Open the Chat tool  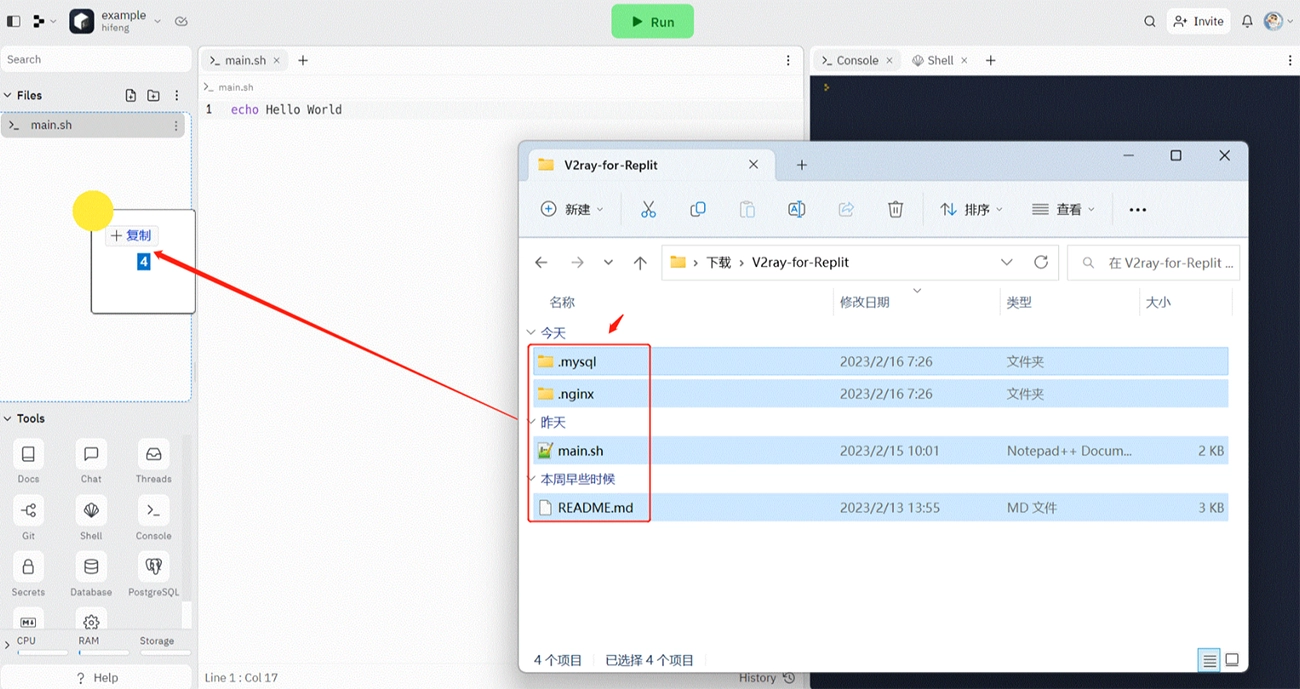click(91, 461)
